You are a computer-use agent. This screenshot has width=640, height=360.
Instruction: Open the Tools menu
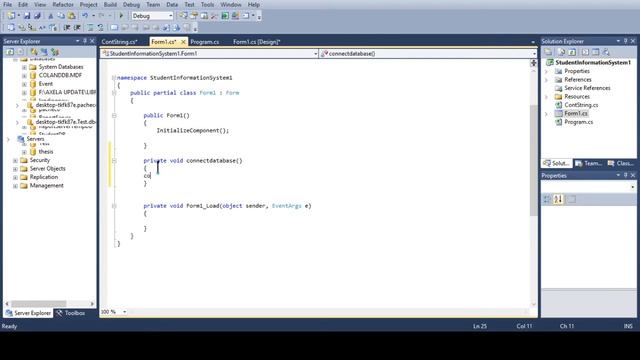(207, 4)
